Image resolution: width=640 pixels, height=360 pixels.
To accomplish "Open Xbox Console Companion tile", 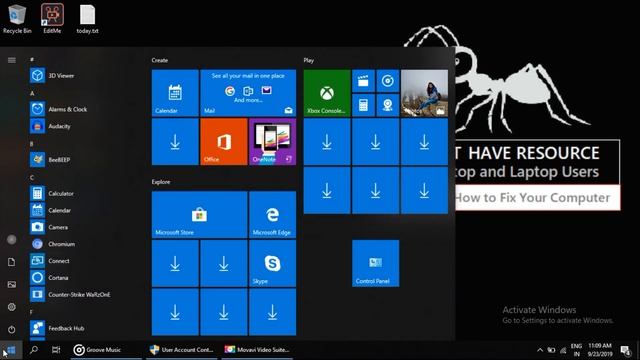I will 327,93.
